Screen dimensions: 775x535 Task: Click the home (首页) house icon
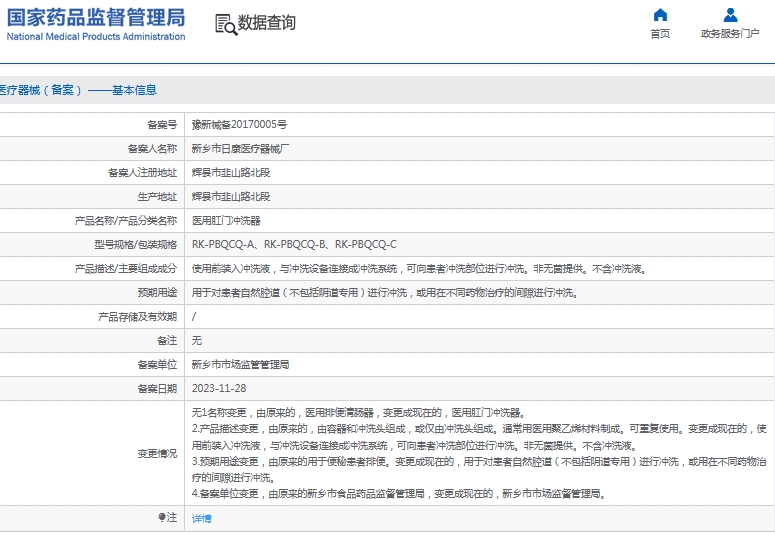click(x=660, y=15)
